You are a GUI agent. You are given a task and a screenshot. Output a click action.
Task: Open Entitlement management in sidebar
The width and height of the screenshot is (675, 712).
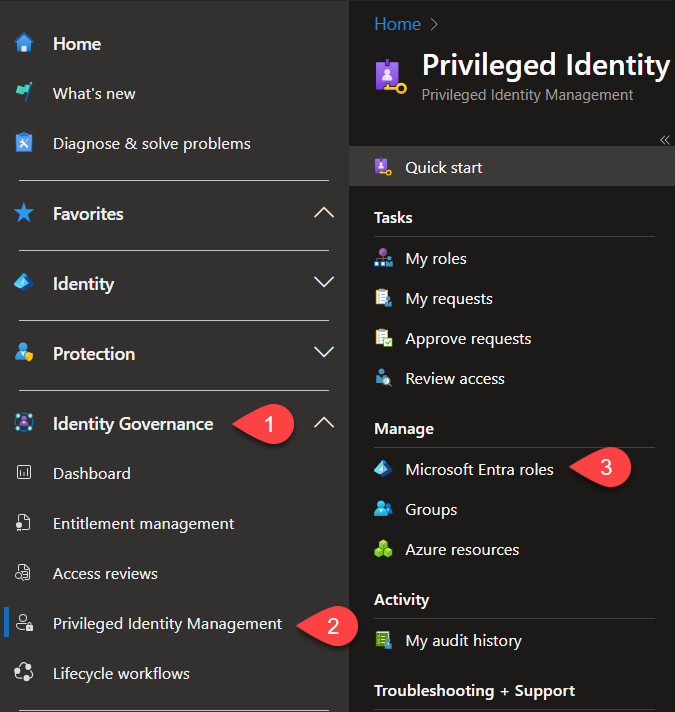click(143, 524)
